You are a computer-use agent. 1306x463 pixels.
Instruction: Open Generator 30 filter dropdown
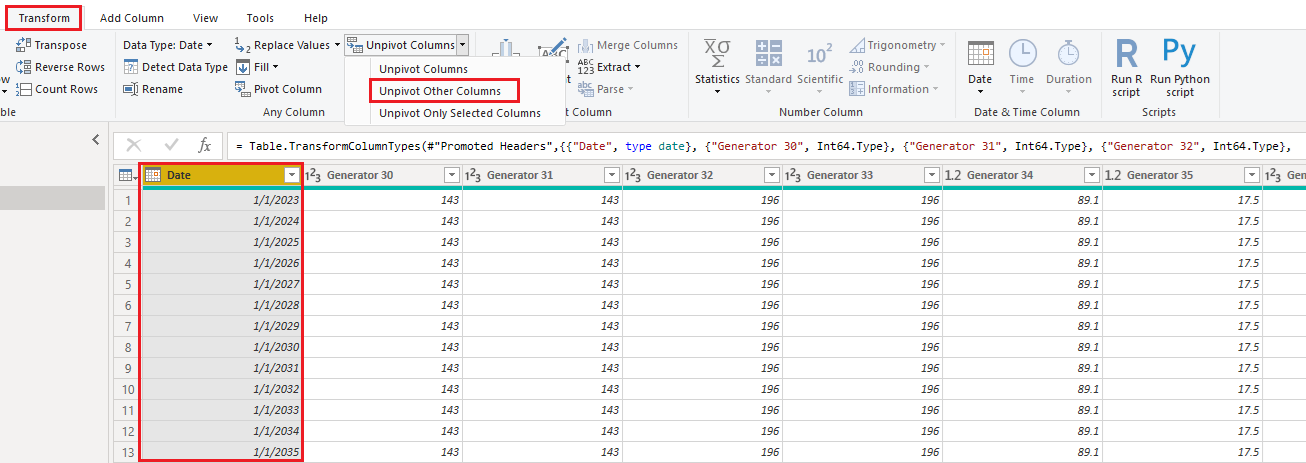[x=451, y=175]
